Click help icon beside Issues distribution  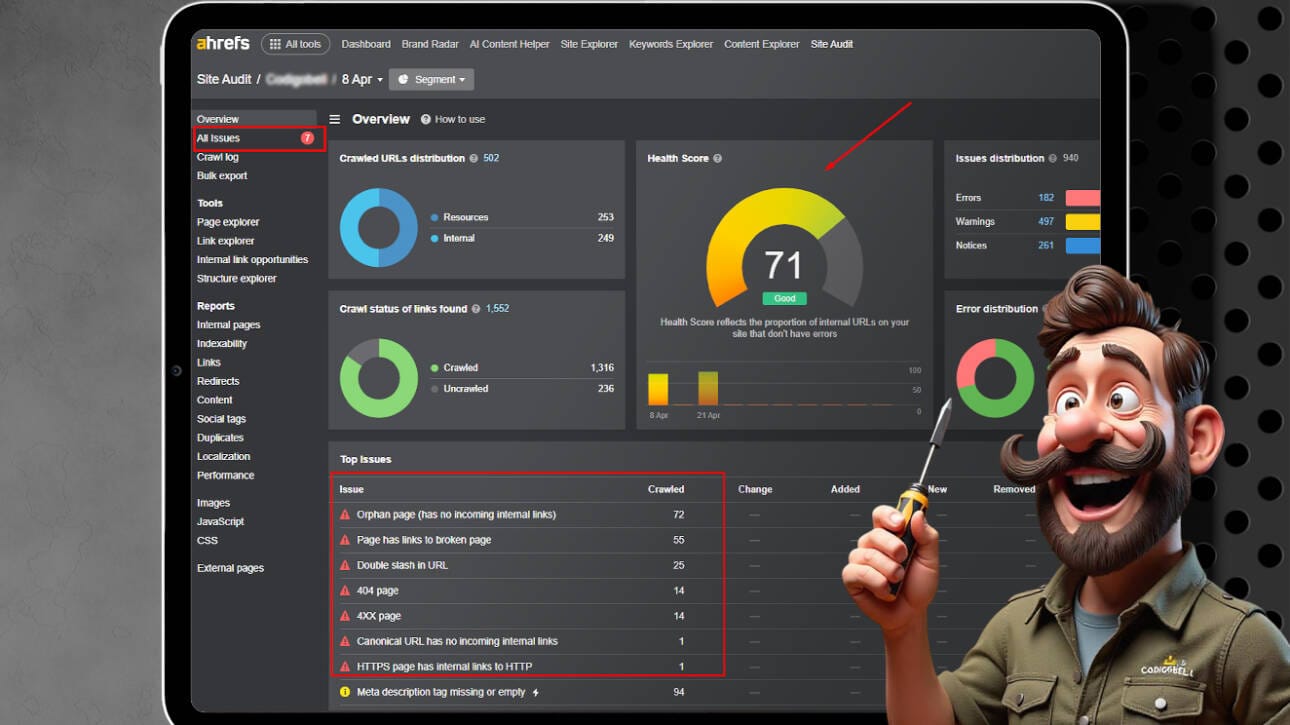[x=1053, y=158]
